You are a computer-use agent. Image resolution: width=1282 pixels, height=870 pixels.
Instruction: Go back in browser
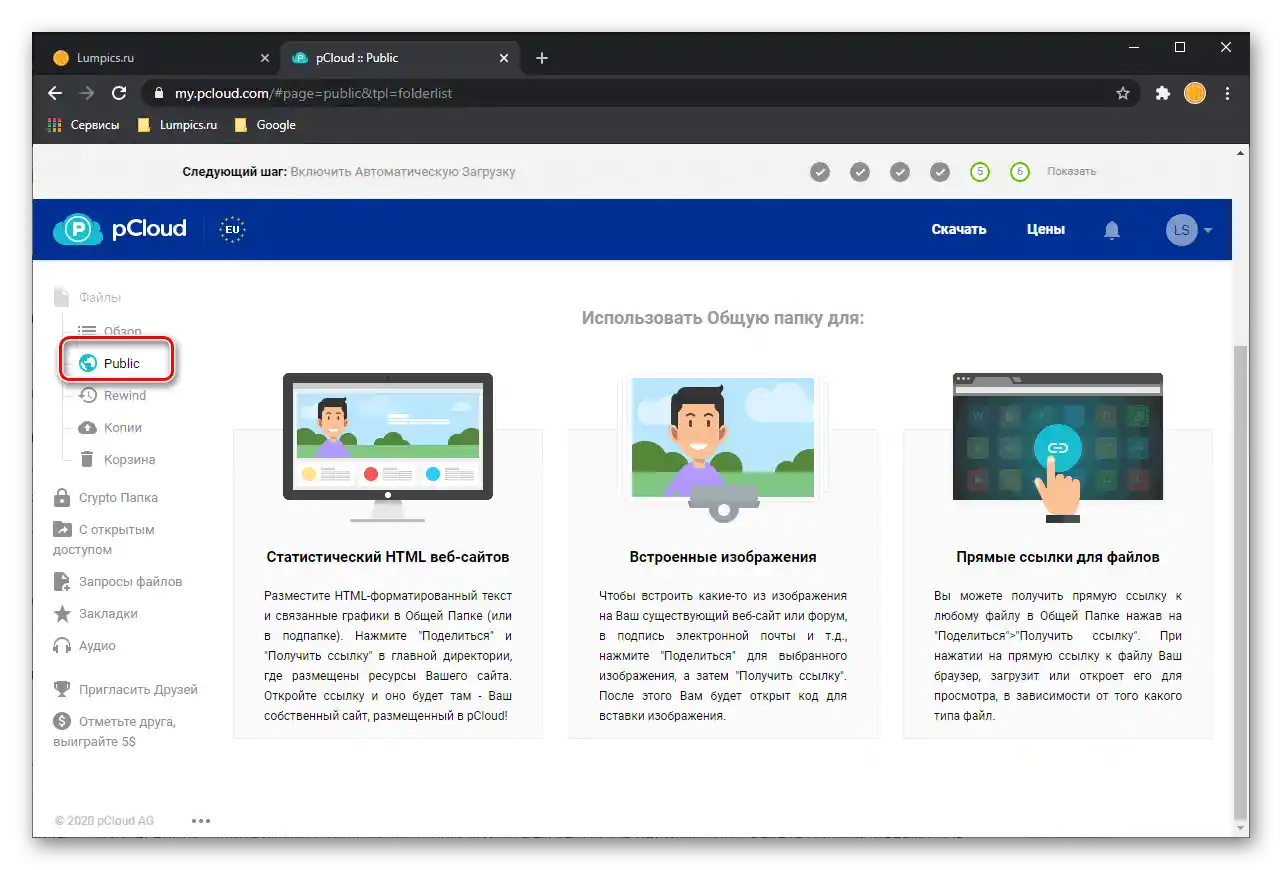tap(55, 93)
